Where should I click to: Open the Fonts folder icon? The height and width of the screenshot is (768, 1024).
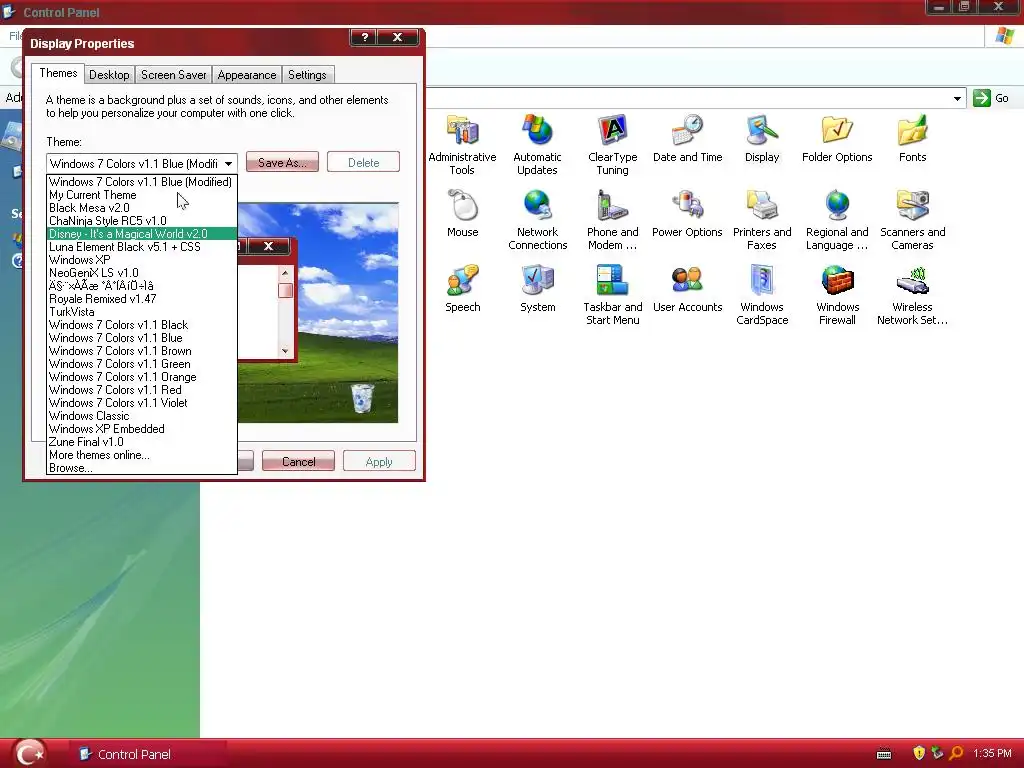(912, 130)
